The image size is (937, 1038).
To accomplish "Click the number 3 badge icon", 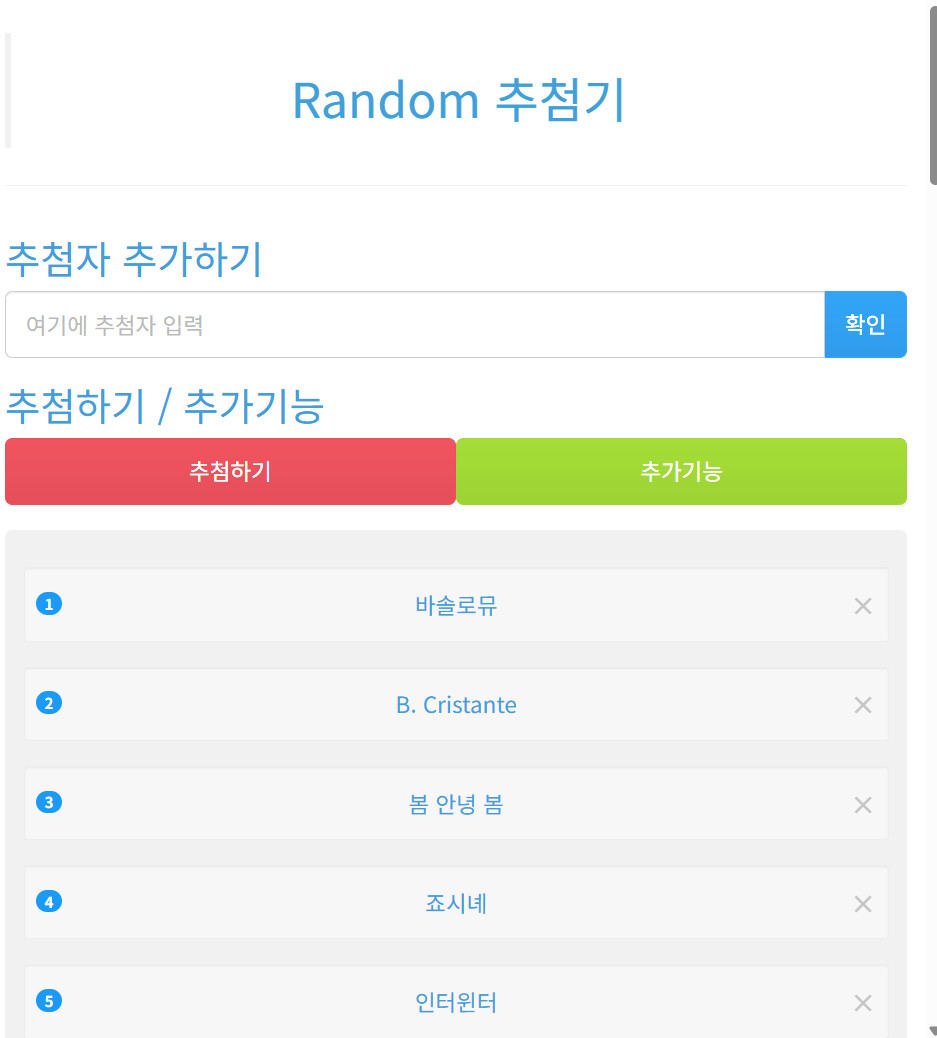I will (x=49, y=802).
